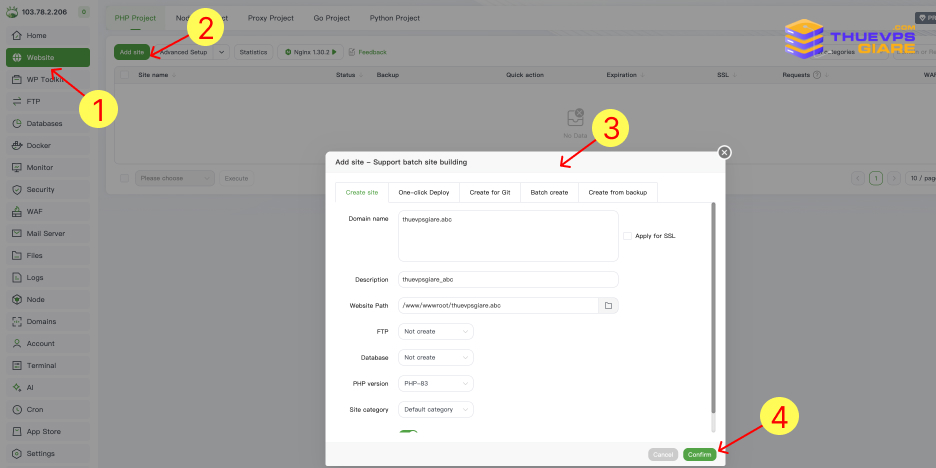Open the Account person icon

tap(17, 343)
